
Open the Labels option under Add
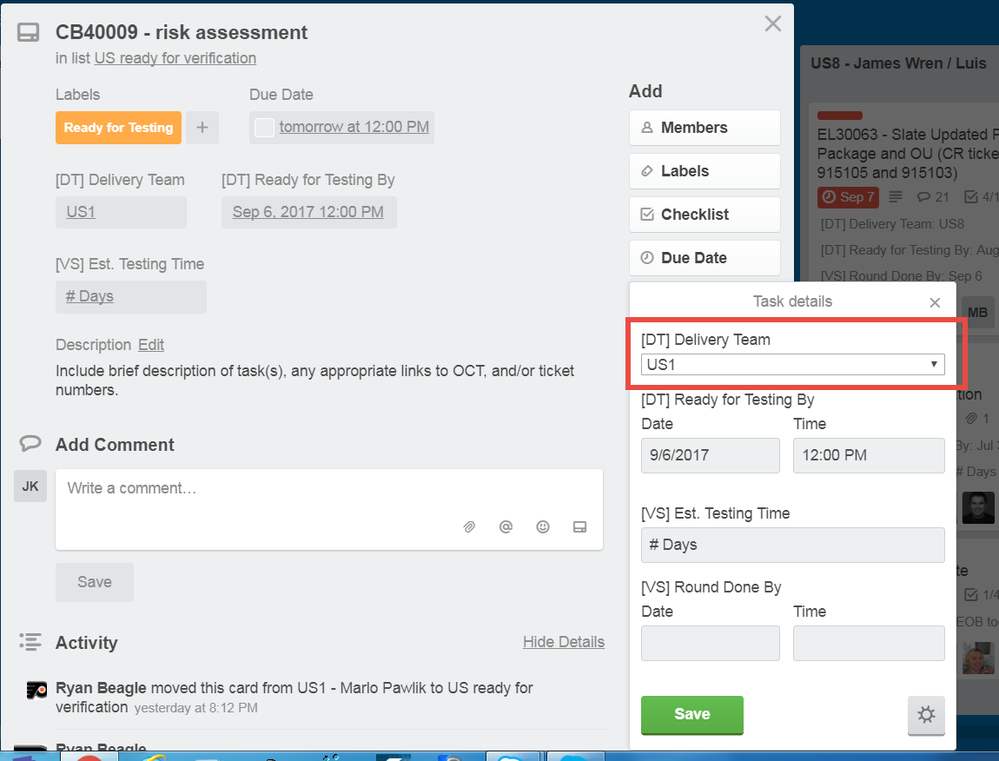pyautogui.click(x=705, y=171)
